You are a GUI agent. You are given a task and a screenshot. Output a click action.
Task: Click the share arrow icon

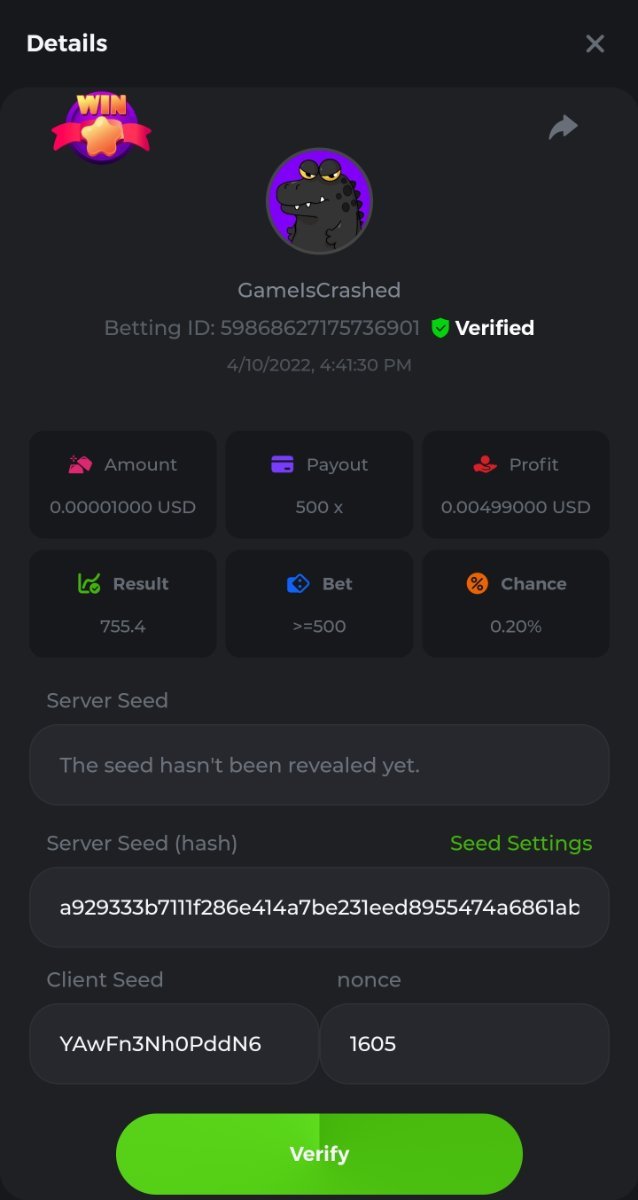click(563, 127)
